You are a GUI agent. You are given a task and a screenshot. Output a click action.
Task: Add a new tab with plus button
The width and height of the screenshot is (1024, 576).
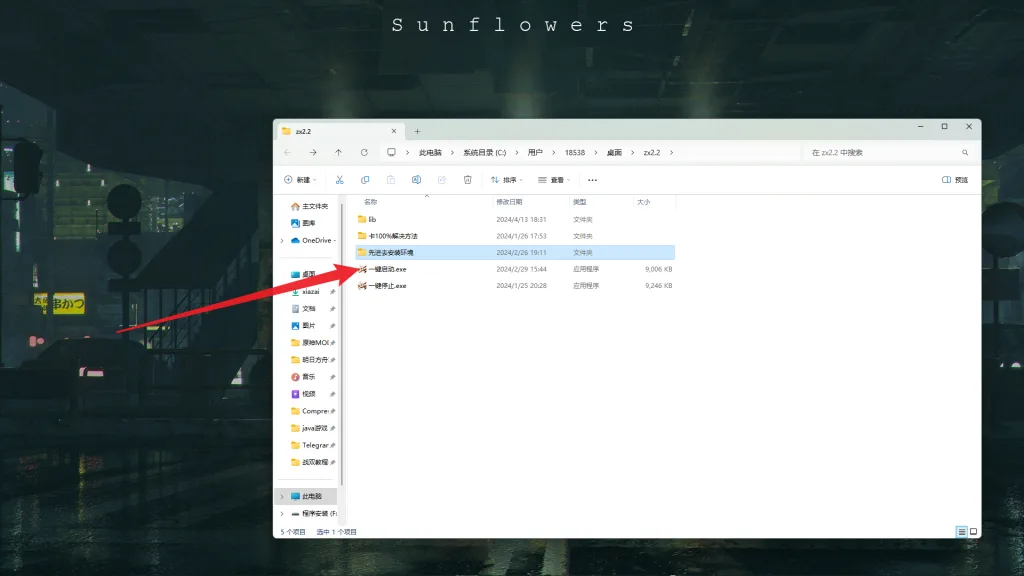tap(417, 131)
